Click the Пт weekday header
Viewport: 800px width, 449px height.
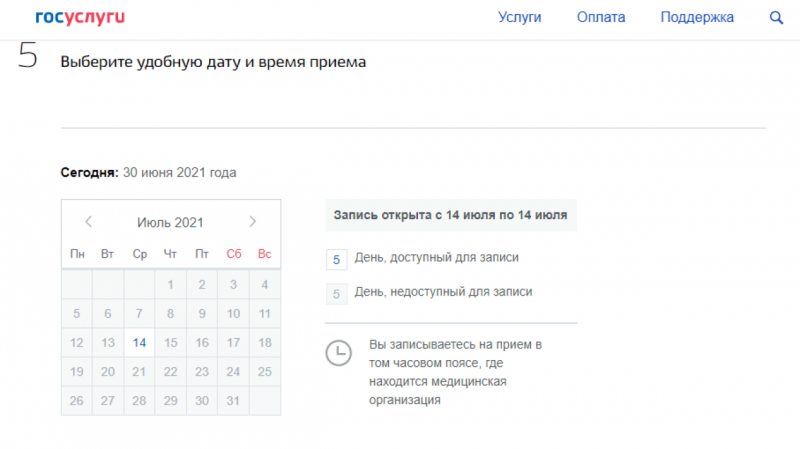pos(202,254)
